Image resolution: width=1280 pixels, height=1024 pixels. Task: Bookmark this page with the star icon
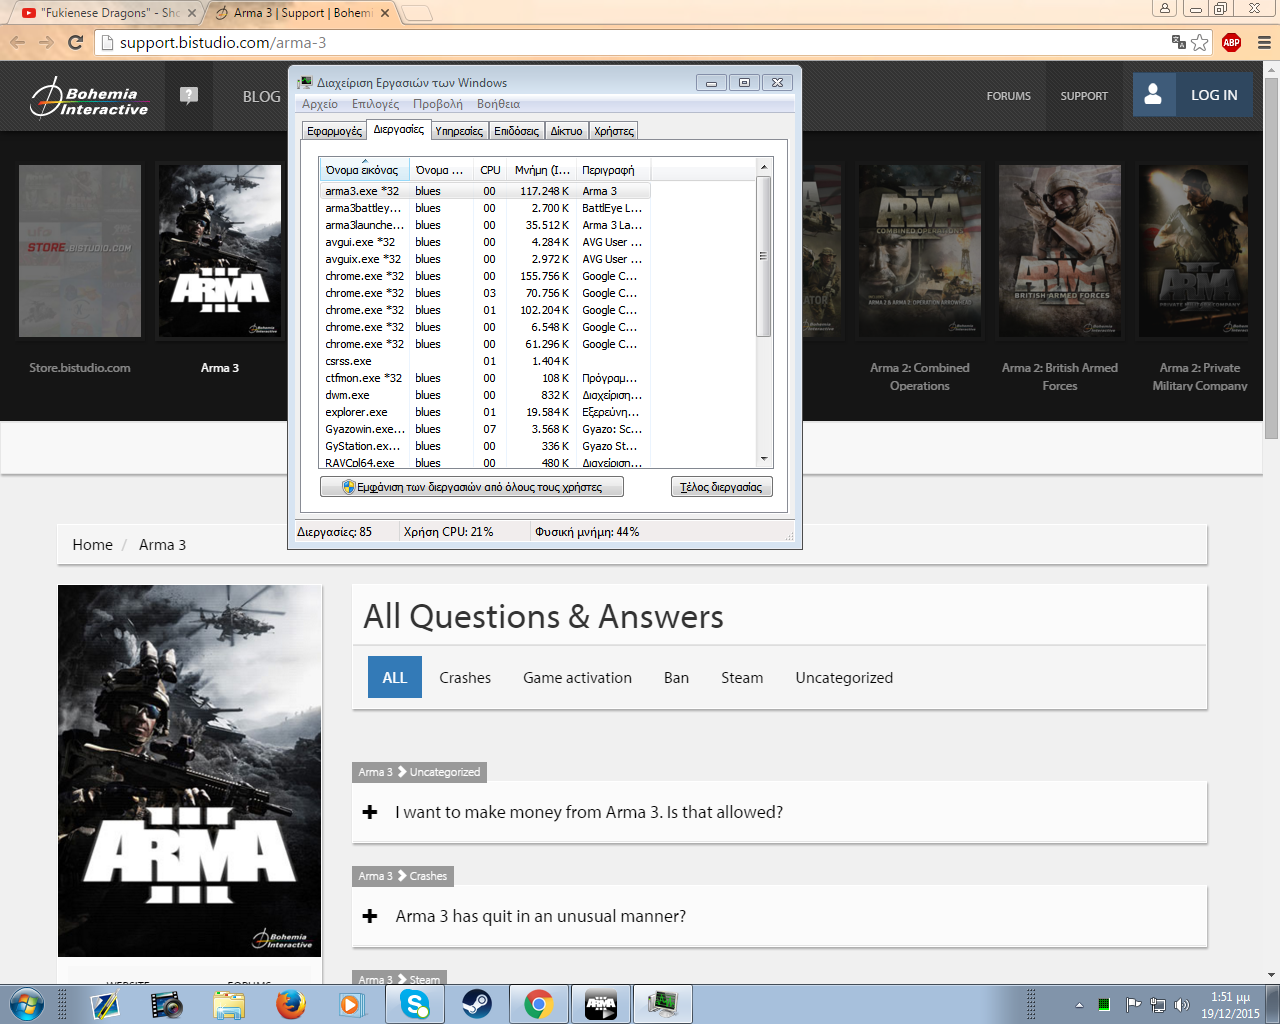[x=1200, y=42]
